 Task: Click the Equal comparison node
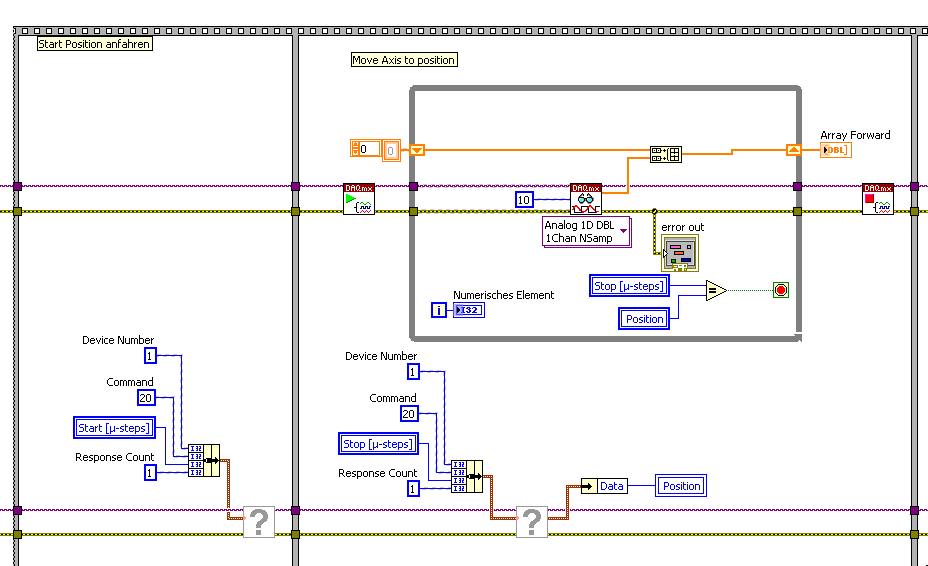716,290
